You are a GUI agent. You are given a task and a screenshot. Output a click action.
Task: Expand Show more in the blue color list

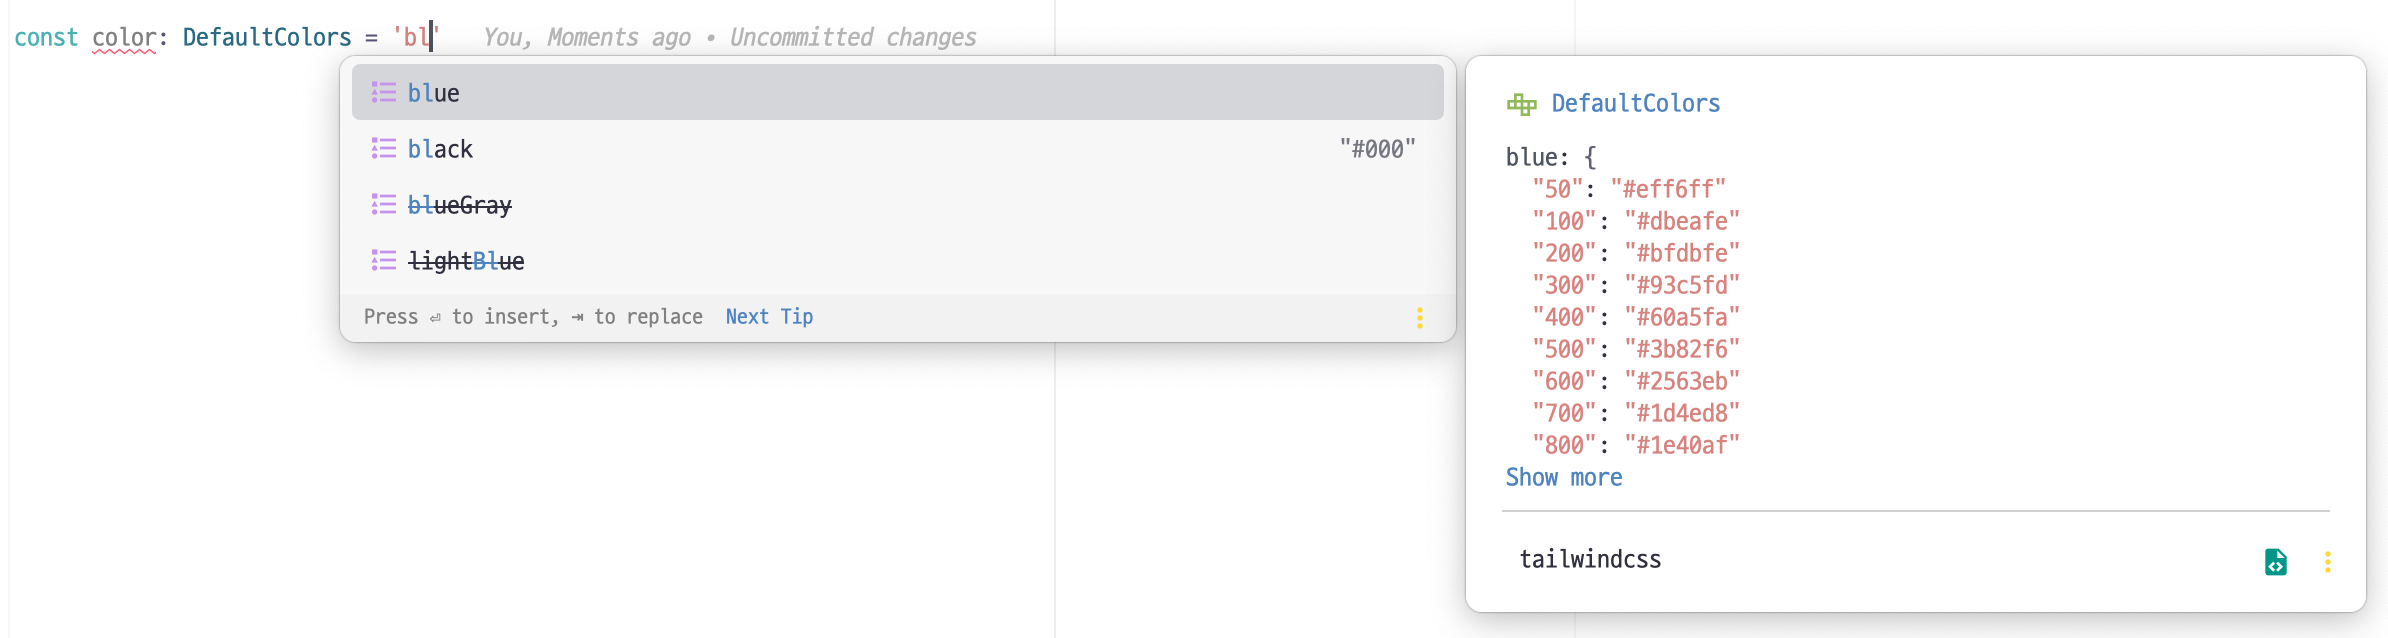[x=1564, y=477]
